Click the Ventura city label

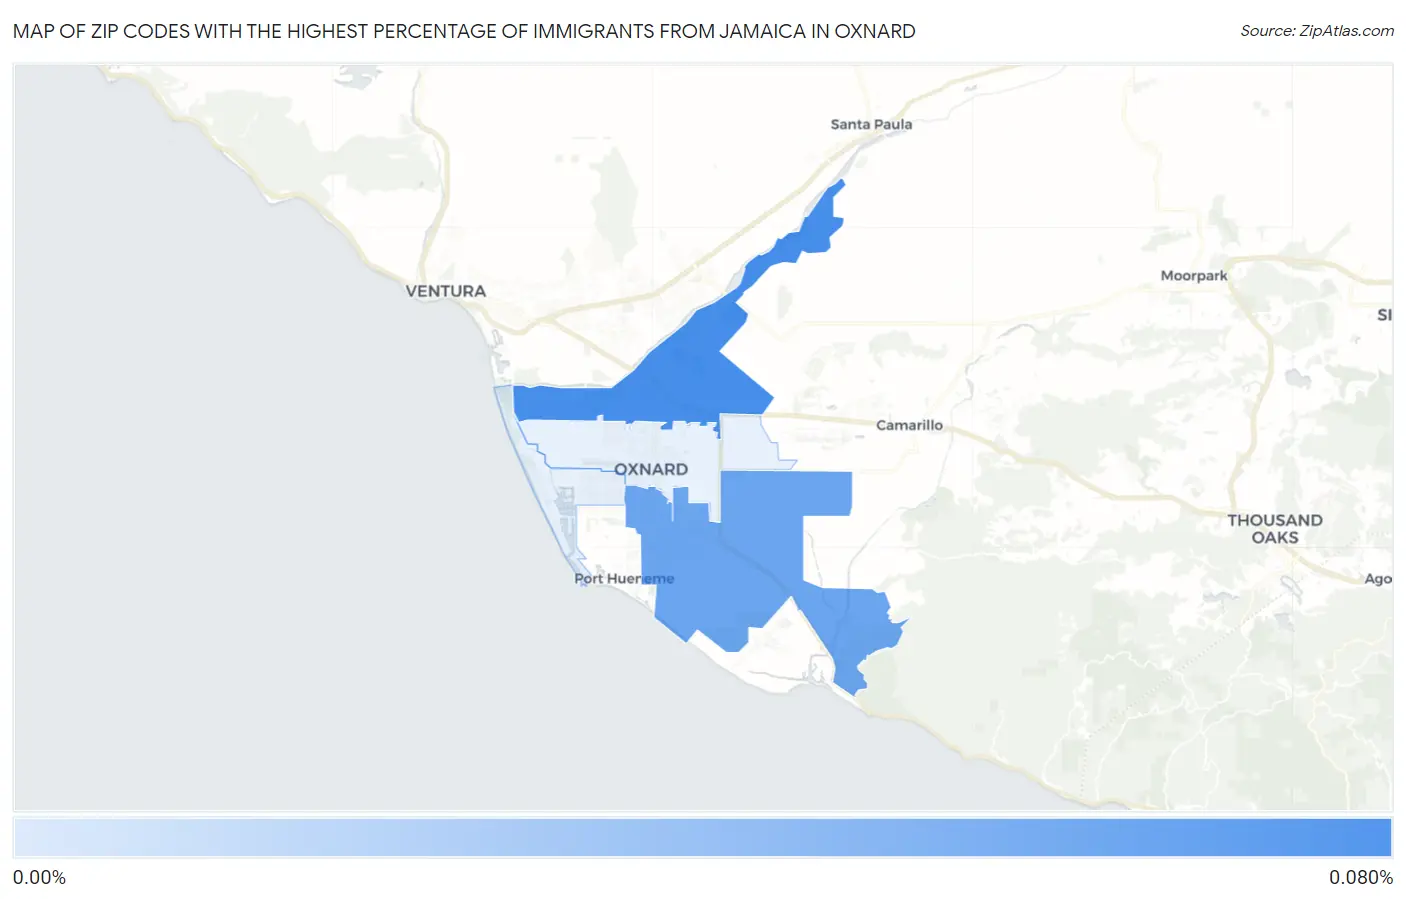[x=446, y=291]
